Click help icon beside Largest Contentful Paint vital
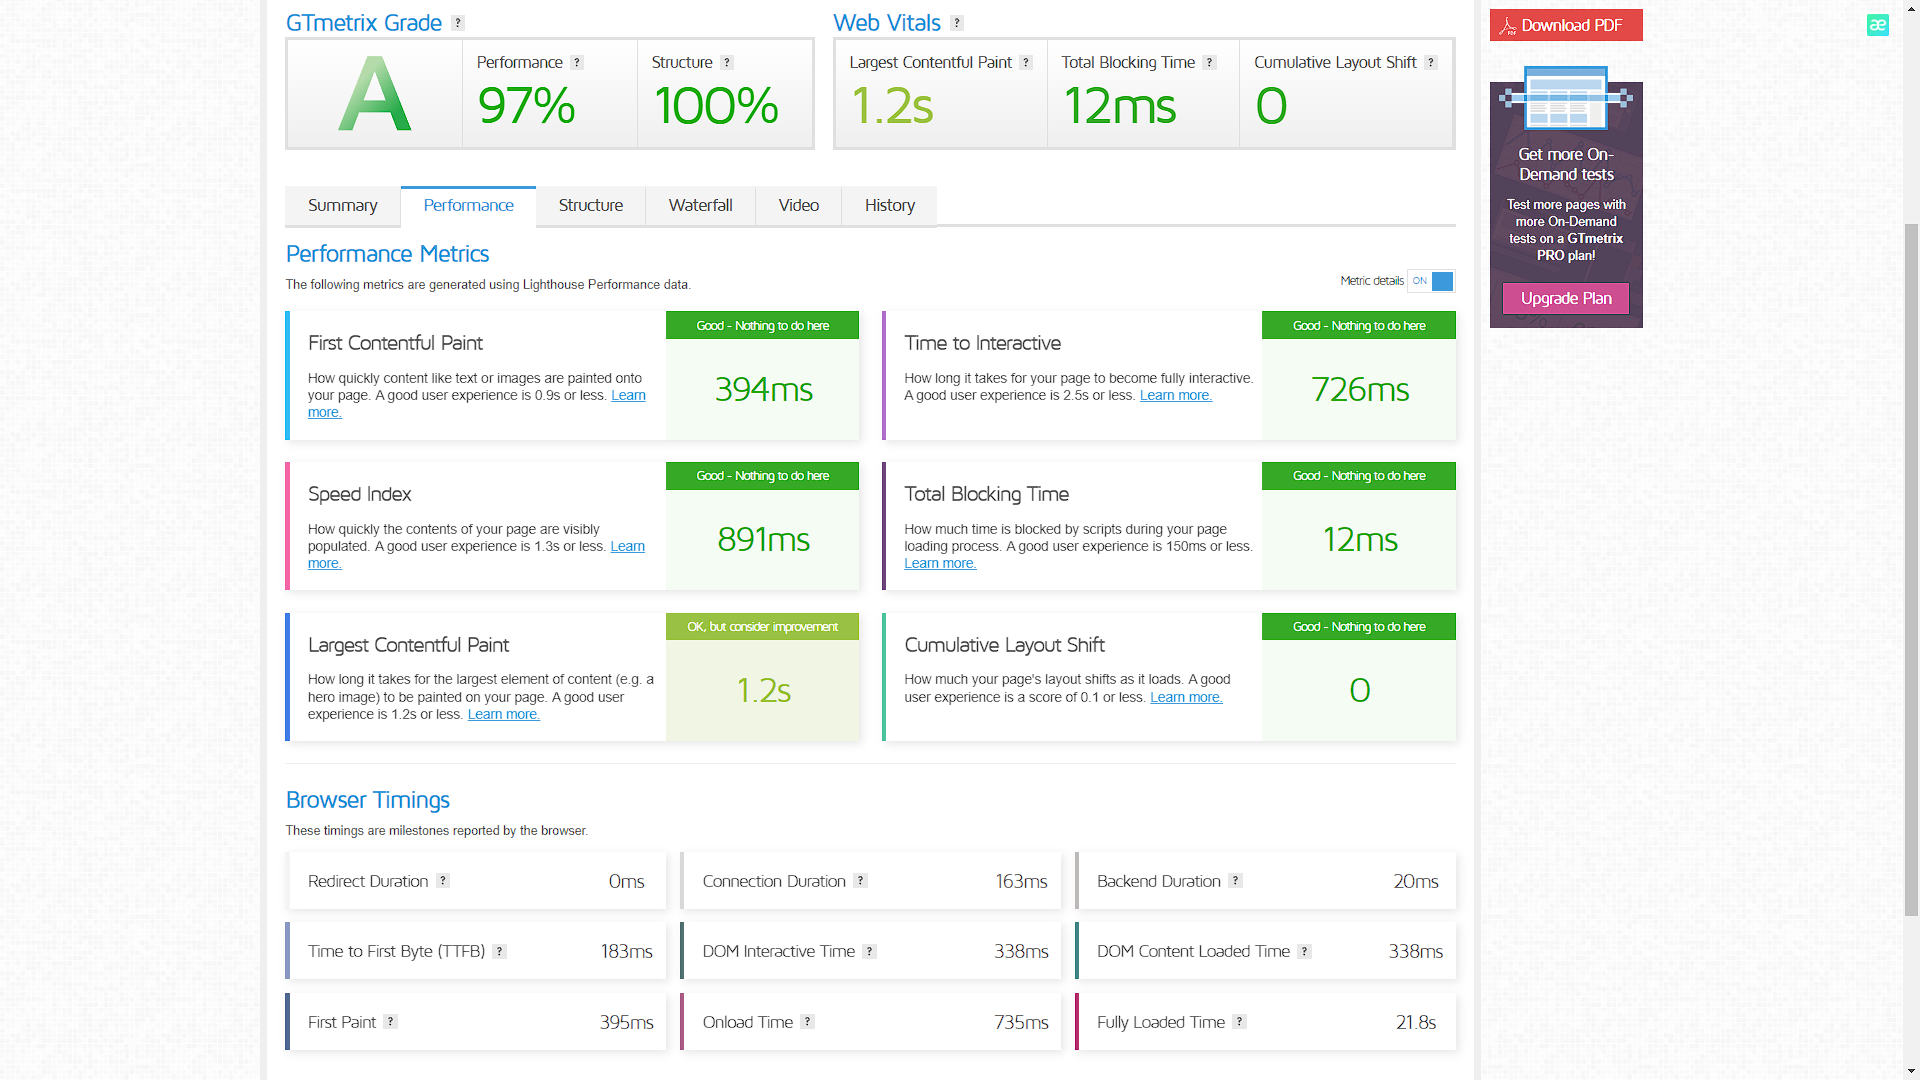1920x1080 pixels. (1026, 62)
